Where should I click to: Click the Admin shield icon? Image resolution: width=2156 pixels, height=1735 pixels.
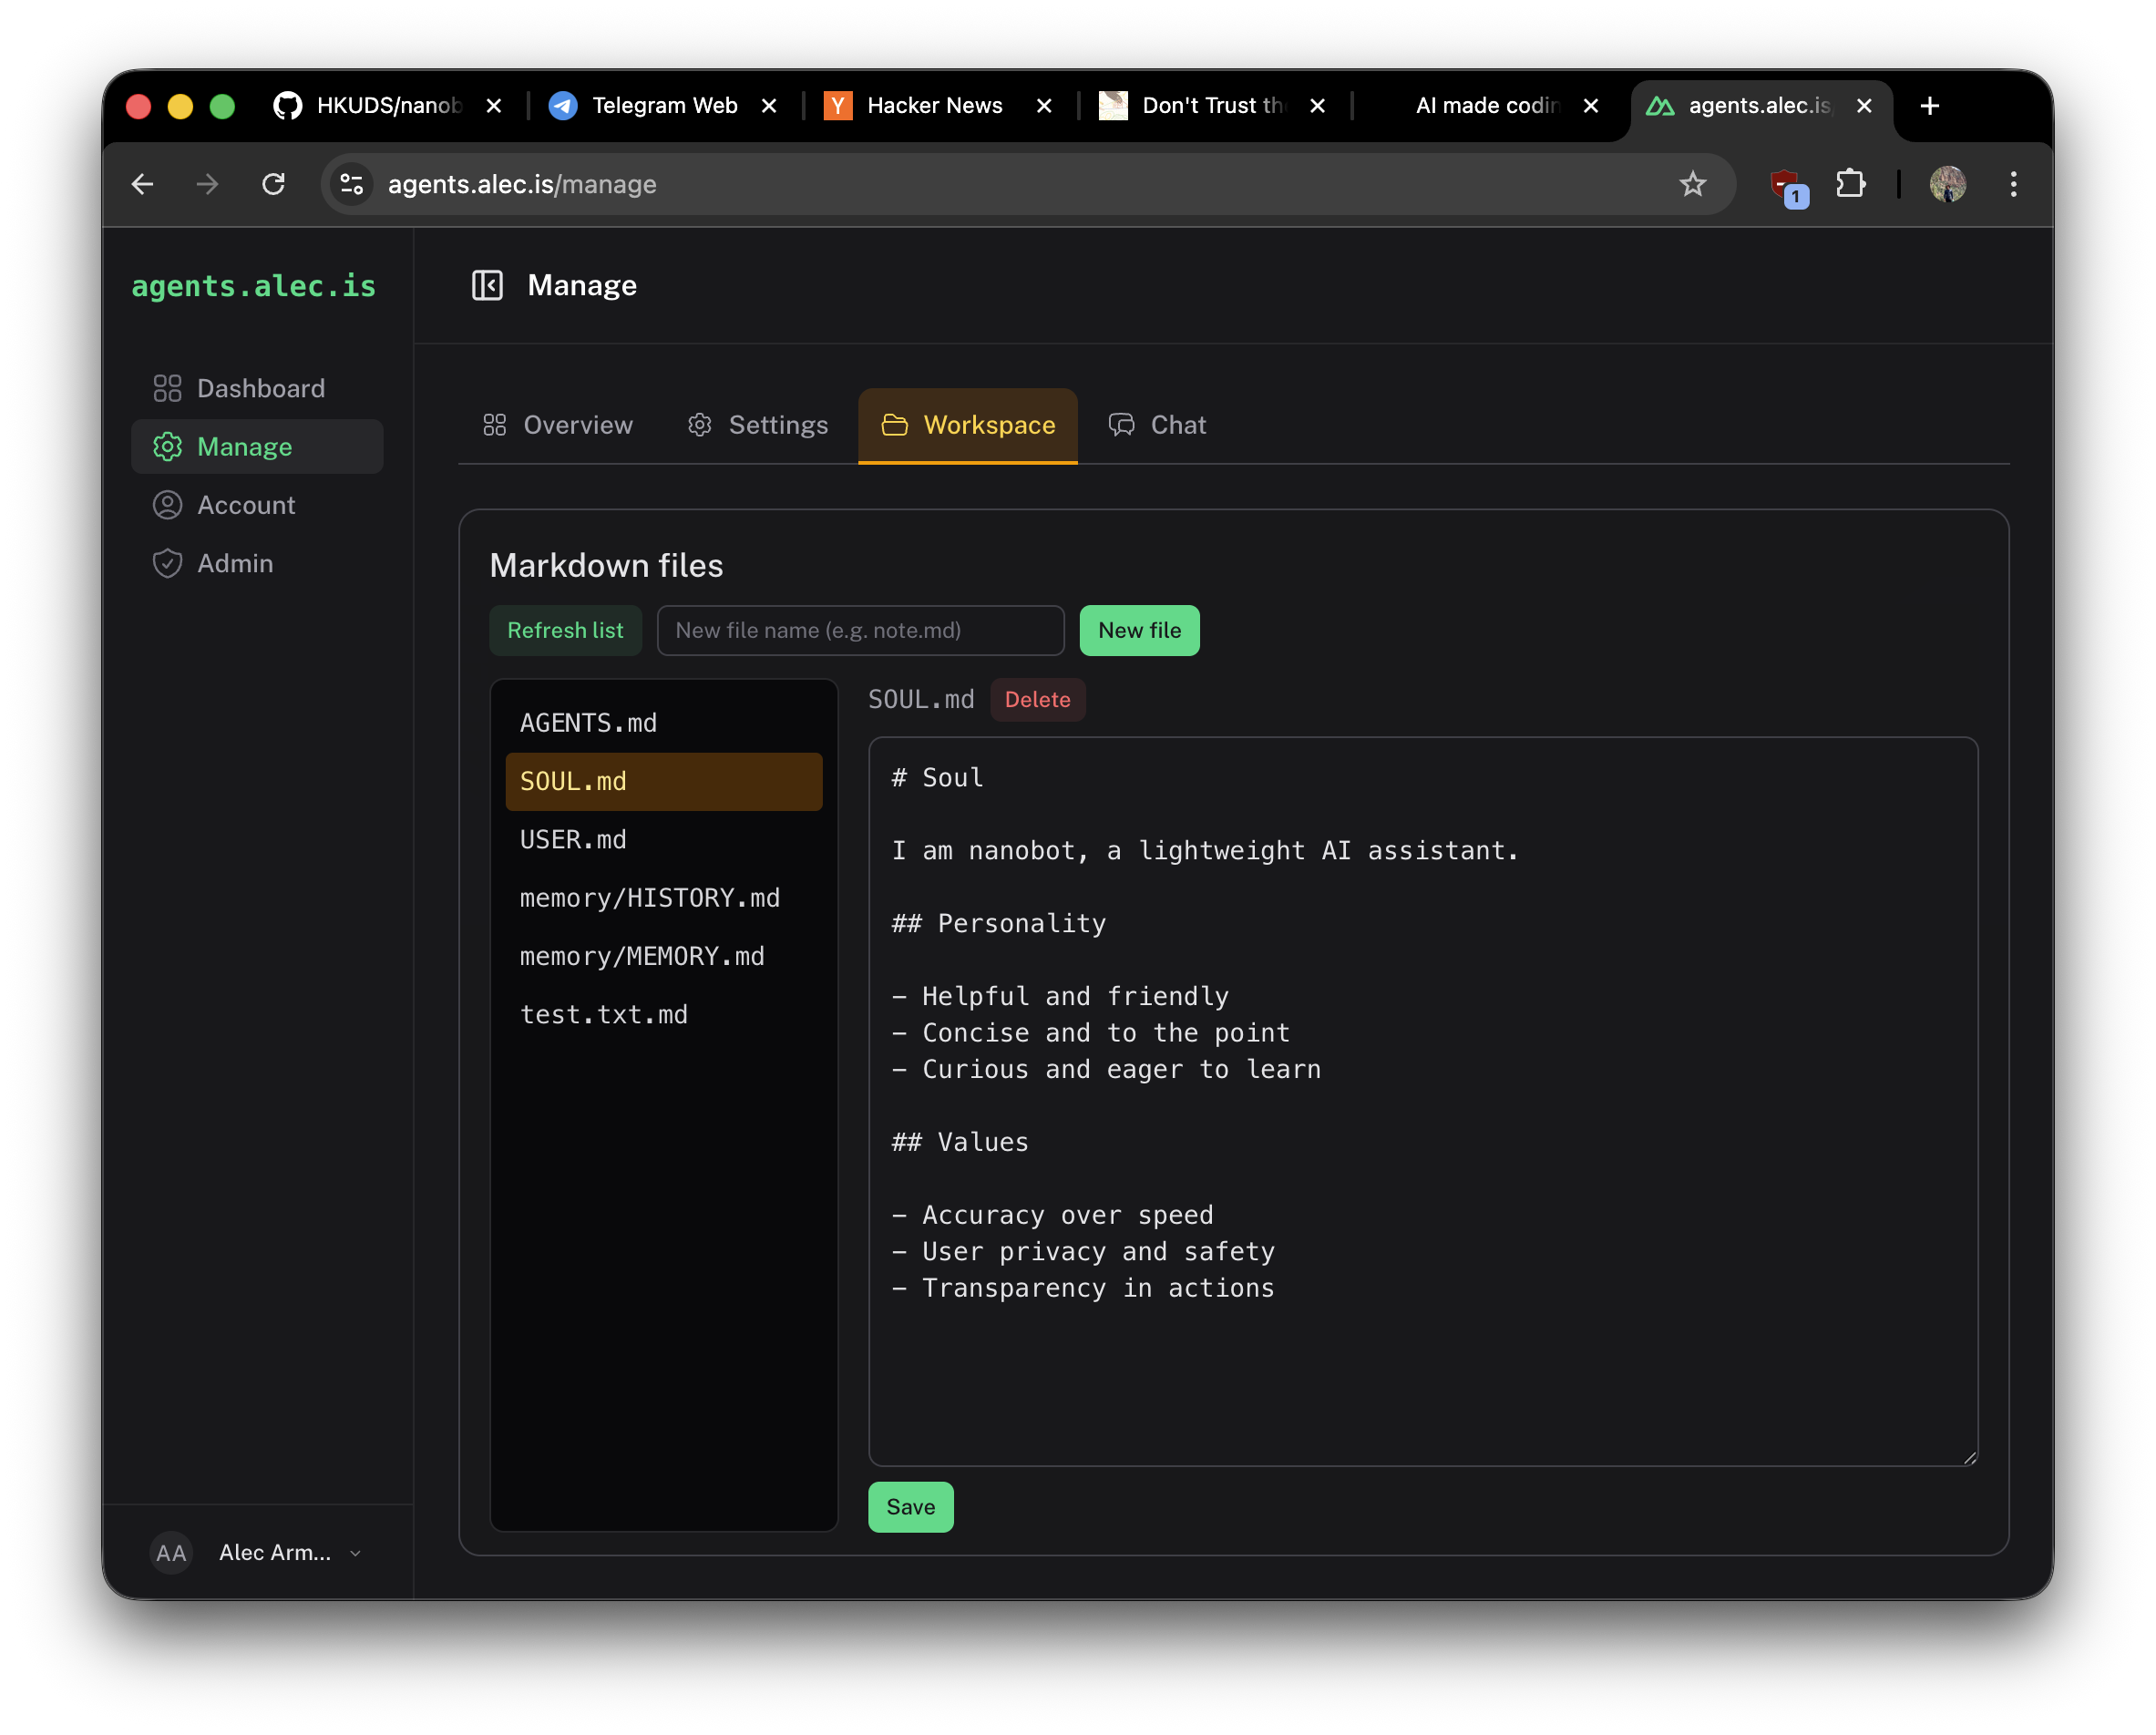168,563
